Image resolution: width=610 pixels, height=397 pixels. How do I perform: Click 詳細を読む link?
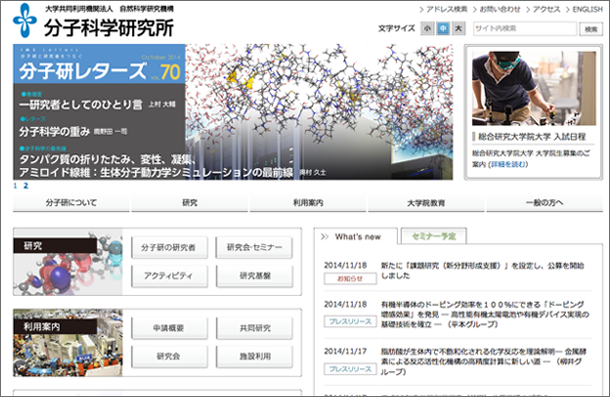coord(509,164)
